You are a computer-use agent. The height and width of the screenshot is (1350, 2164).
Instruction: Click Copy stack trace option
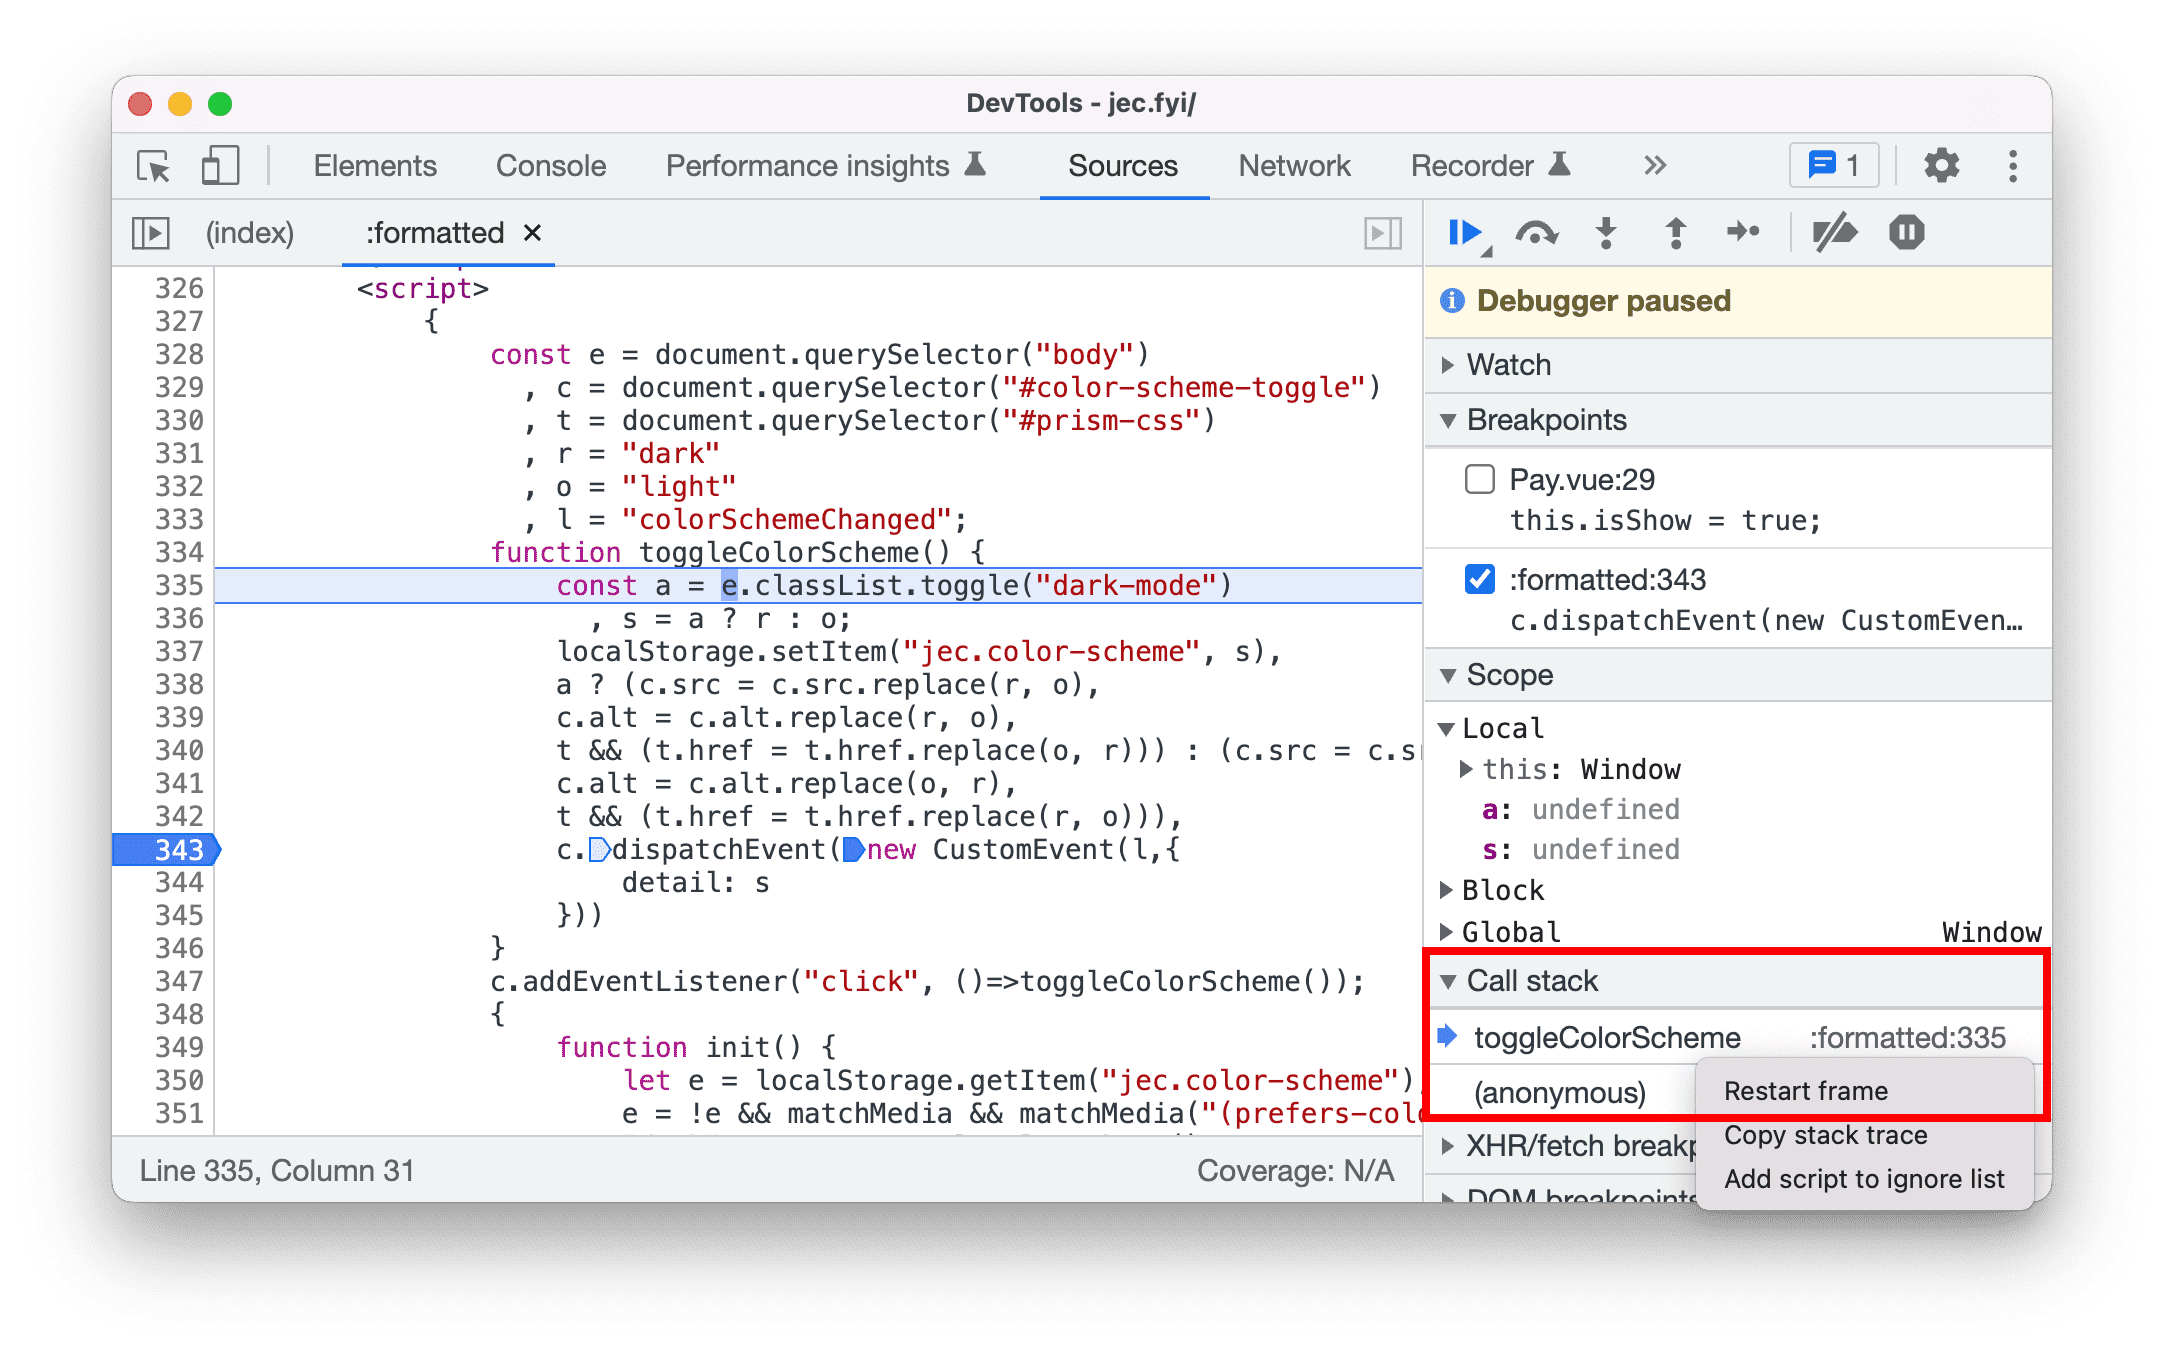pyautogui.click(x=1827, y=1134)
